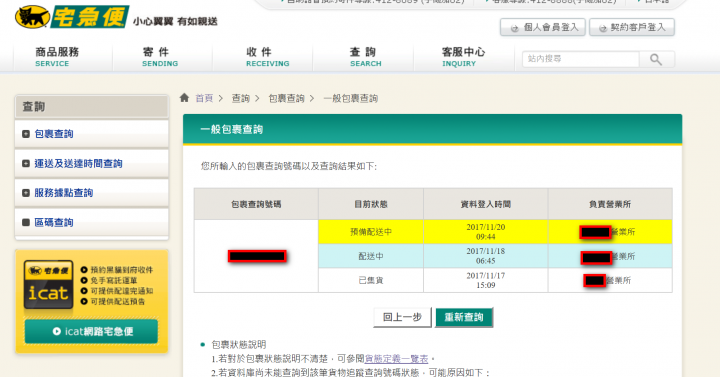Click square icon beside 區碼查詢

pyautogui.click(x=26, y=223)
